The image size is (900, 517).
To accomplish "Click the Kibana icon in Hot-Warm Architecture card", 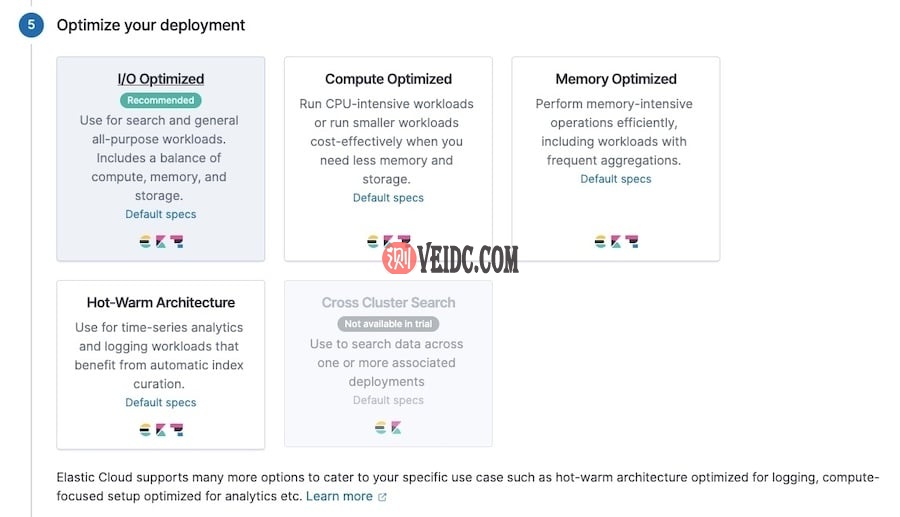I will (160, 429).
